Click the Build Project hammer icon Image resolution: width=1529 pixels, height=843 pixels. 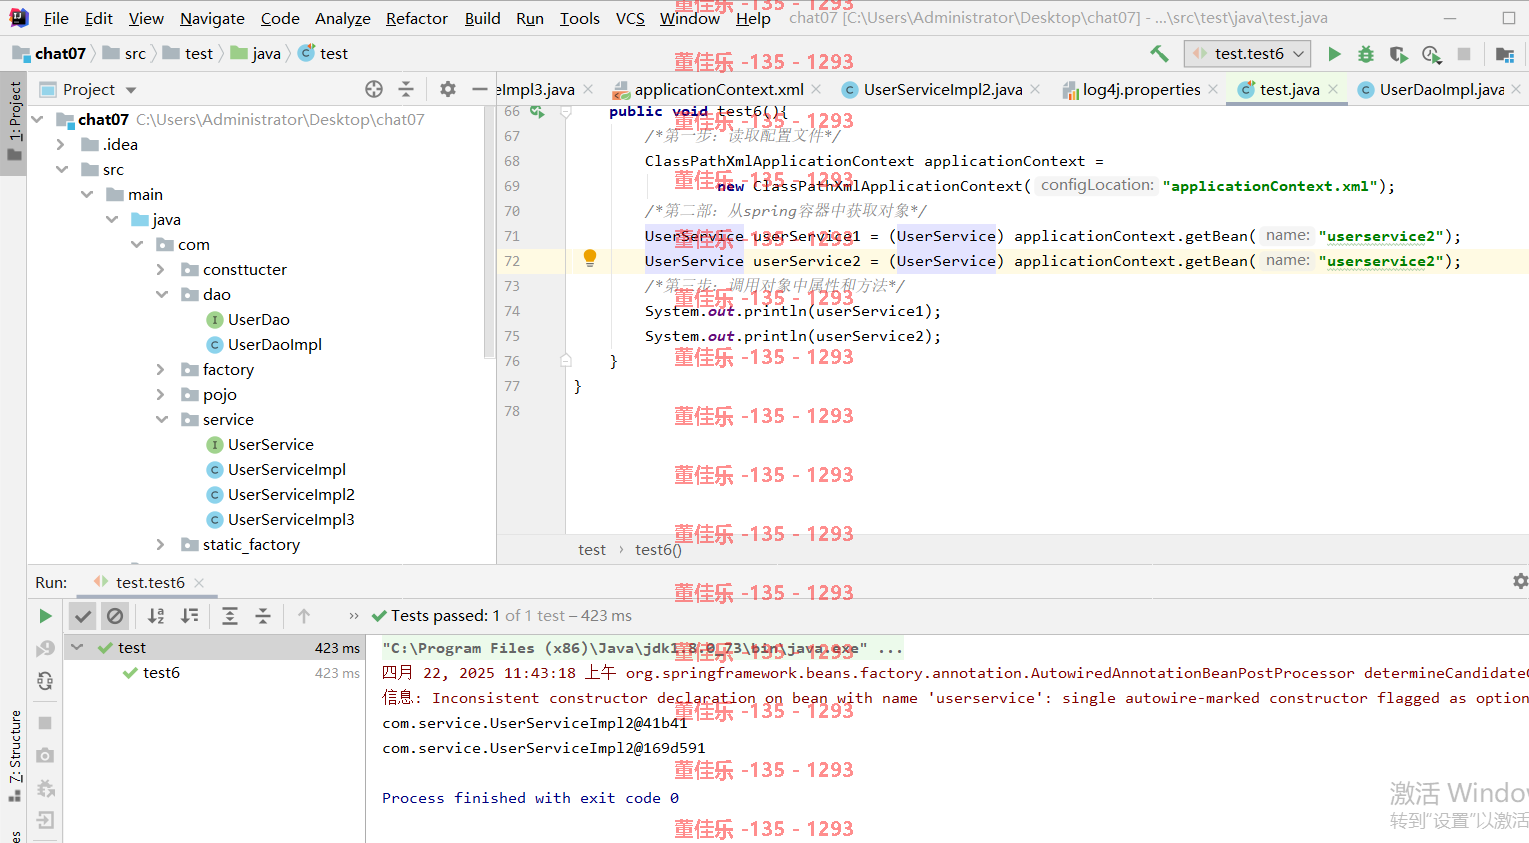click(1159, 54)
